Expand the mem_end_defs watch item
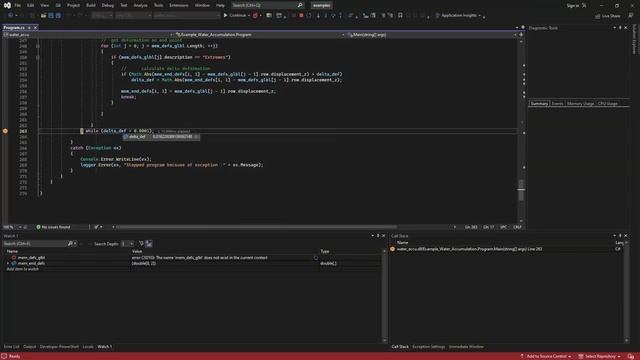The height and width of the screenshot is (360, 640). (x=8, y=264)
